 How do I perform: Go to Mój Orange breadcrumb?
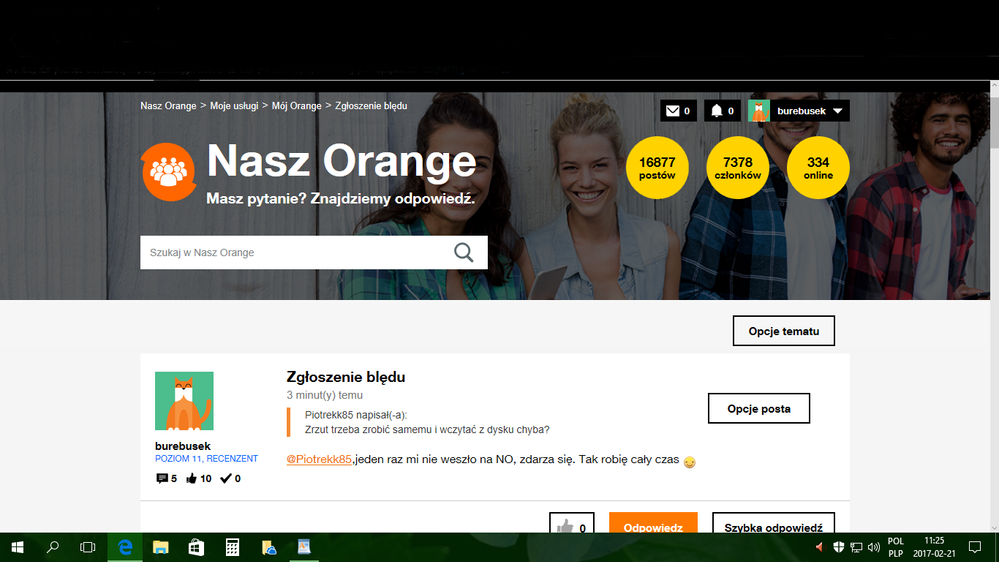pos(297,106)
